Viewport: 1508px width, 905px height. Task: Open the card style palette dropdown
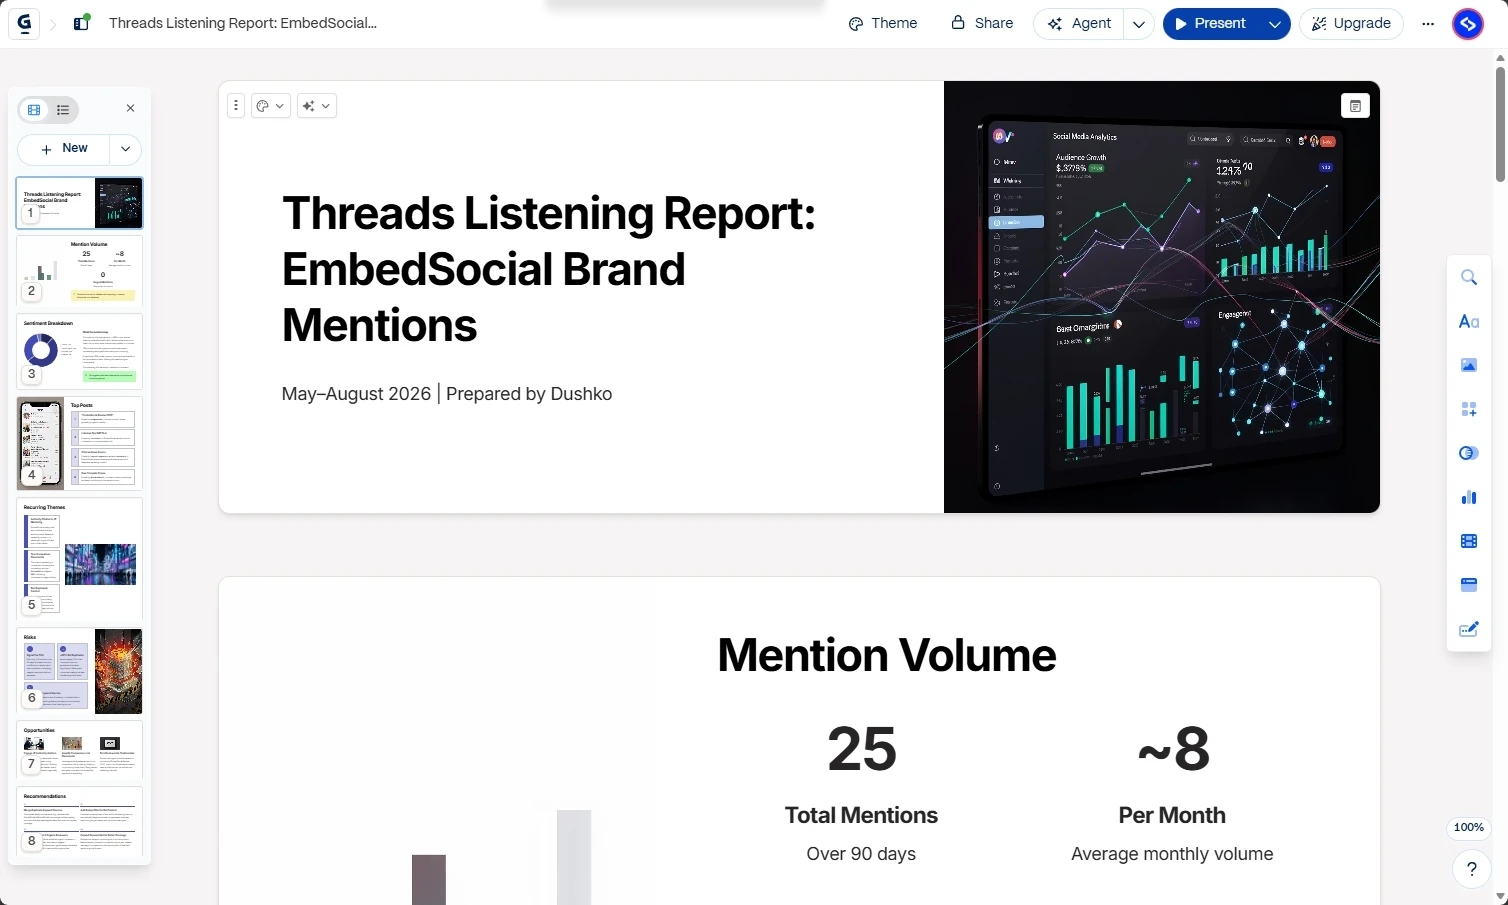(270, 105)
